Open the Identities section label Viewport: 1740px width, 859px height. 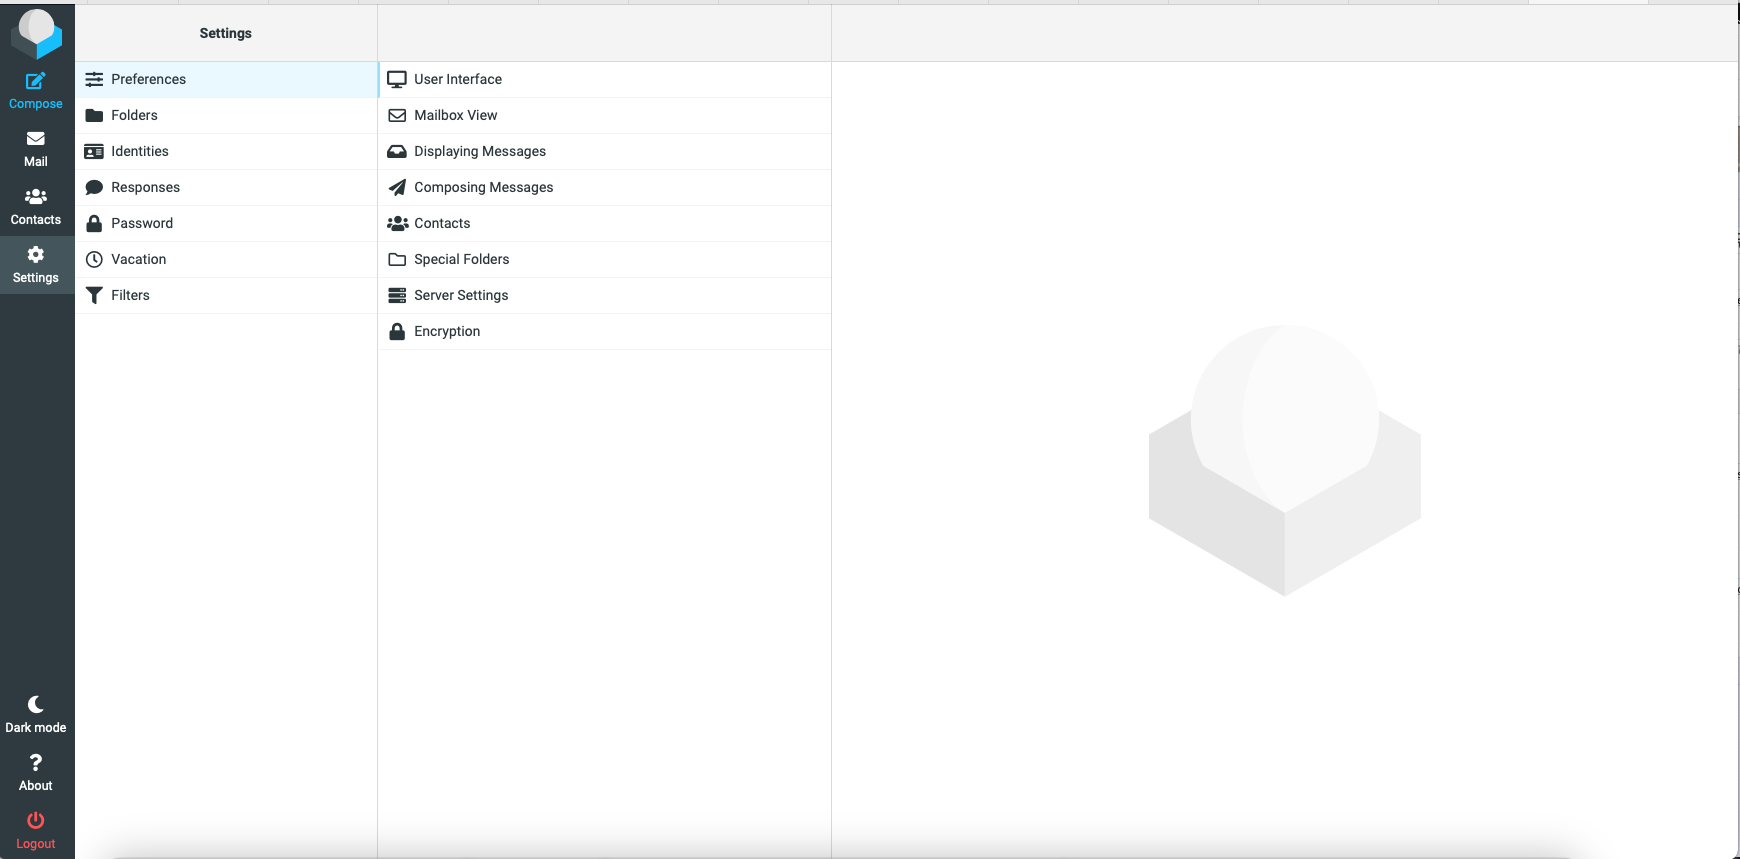(x=140, y=151)
